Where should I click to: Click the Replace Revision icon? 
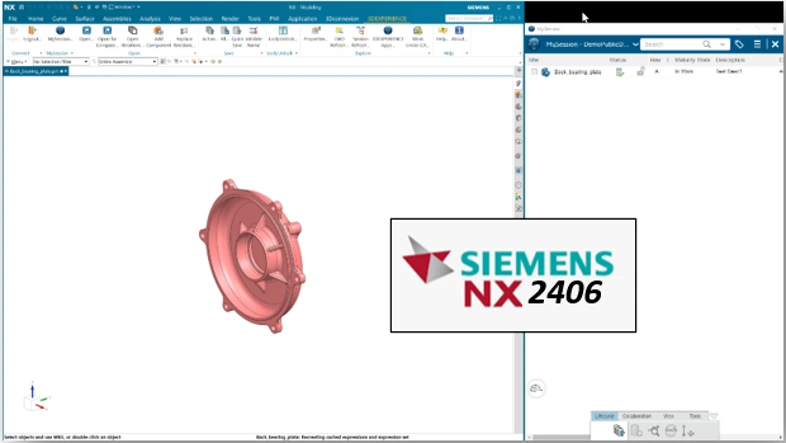(183, 31)
